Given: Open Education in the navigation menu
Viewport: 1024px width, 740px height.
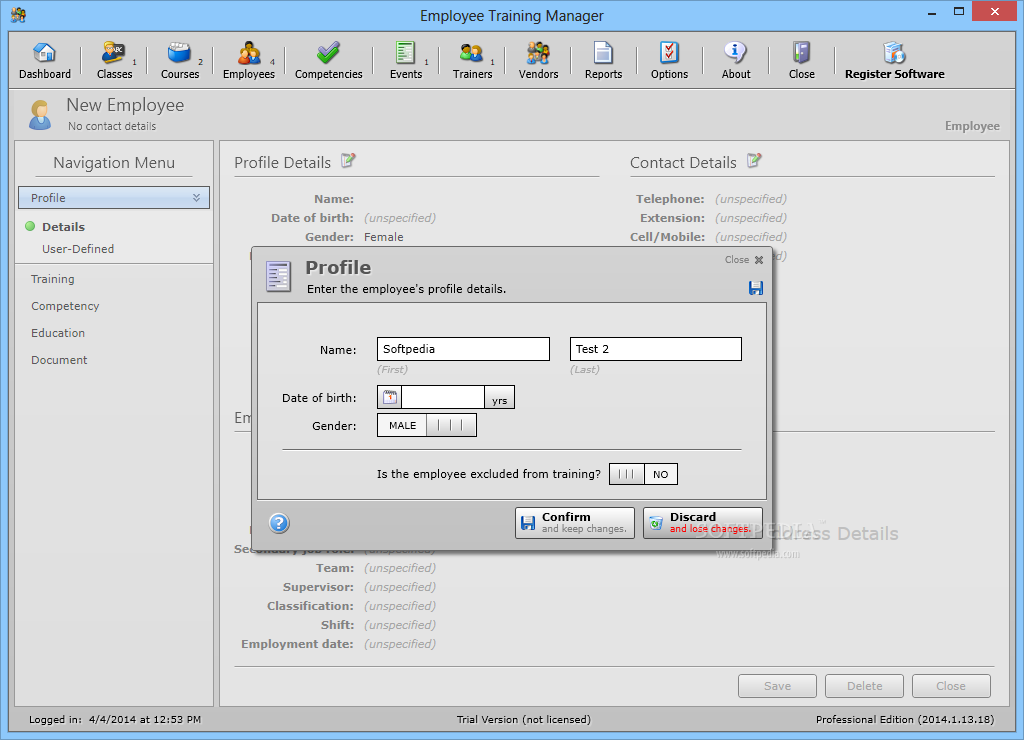Looking at the screenshot, I should click(57, 332).
